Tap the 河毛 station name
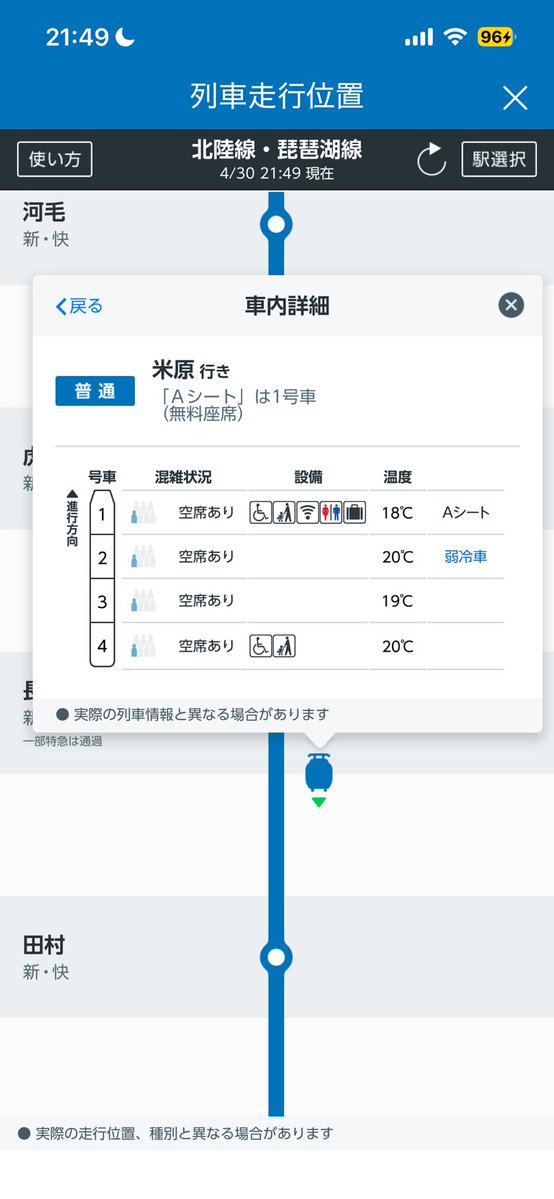The image size is (554, 1199). click(x=44, y=212)
